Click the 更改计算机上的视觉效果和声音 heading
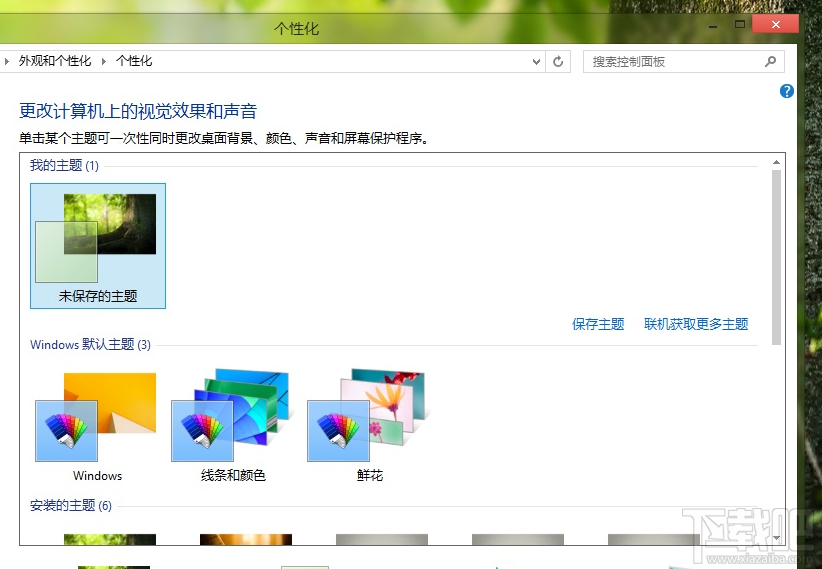Screen dimensions: 822x569 [138, 111]
